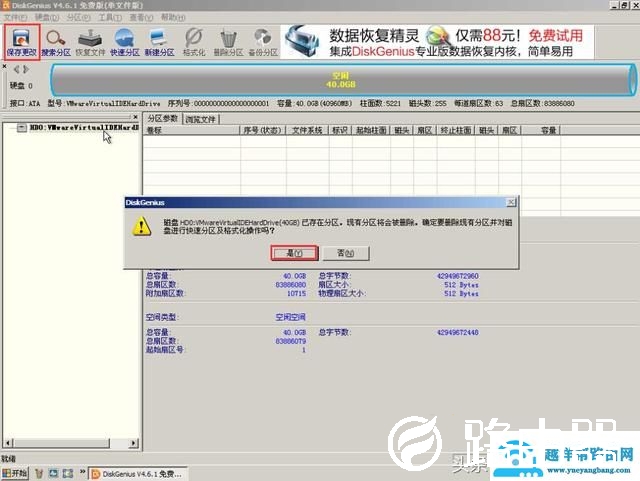Click the DiskGenius V4.6.1 taskbar button

(138, 474)
